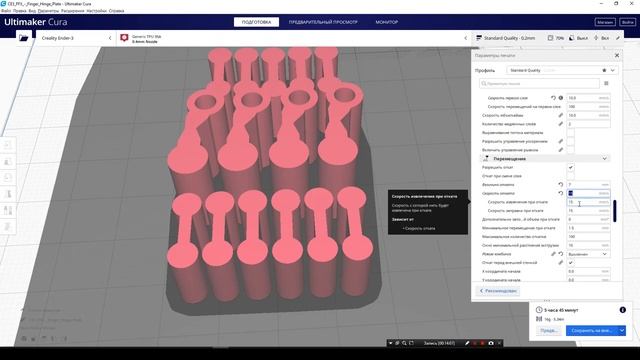Collapse material selector chevron
This screenshot has width=640, height=360.
(x=466, y=38)
